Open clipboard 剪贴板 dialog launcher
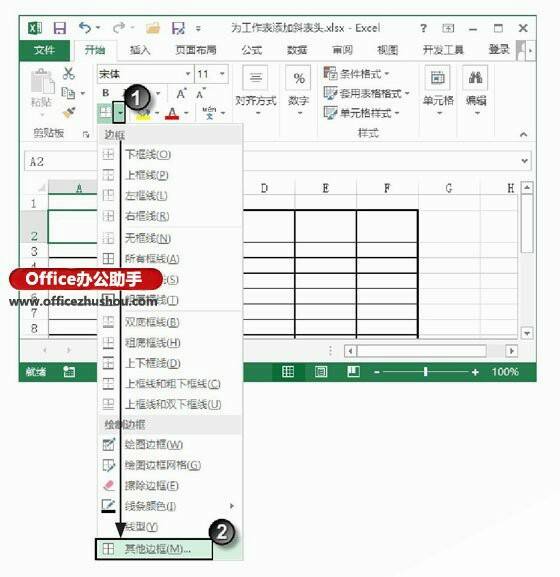560x577 pixels. point(86,134)
